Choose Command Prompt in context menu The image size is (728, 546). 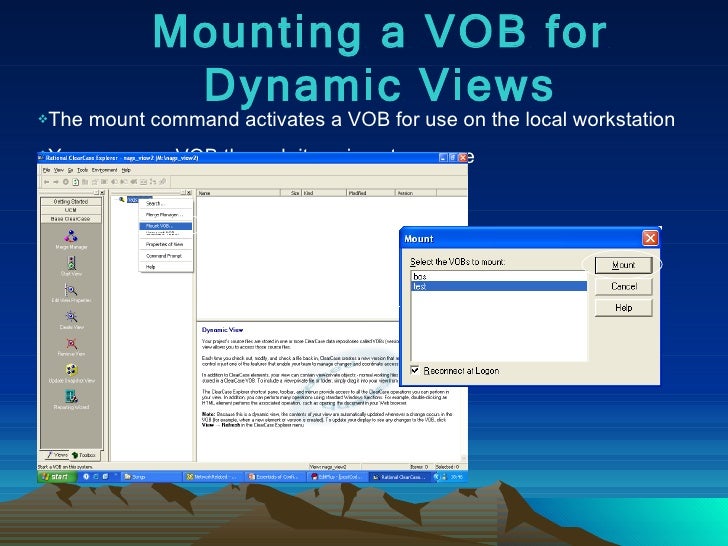(x=166, y=256)
